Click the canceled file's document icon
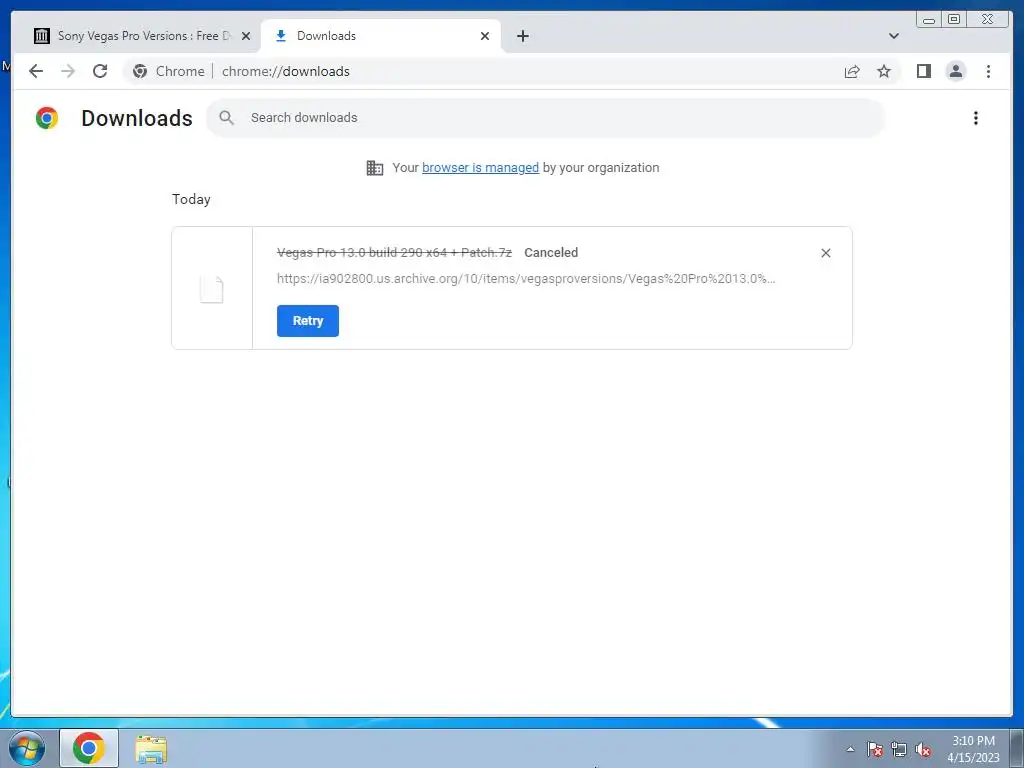The height and width of the screenshot is (768, 1024). [212, 289]
